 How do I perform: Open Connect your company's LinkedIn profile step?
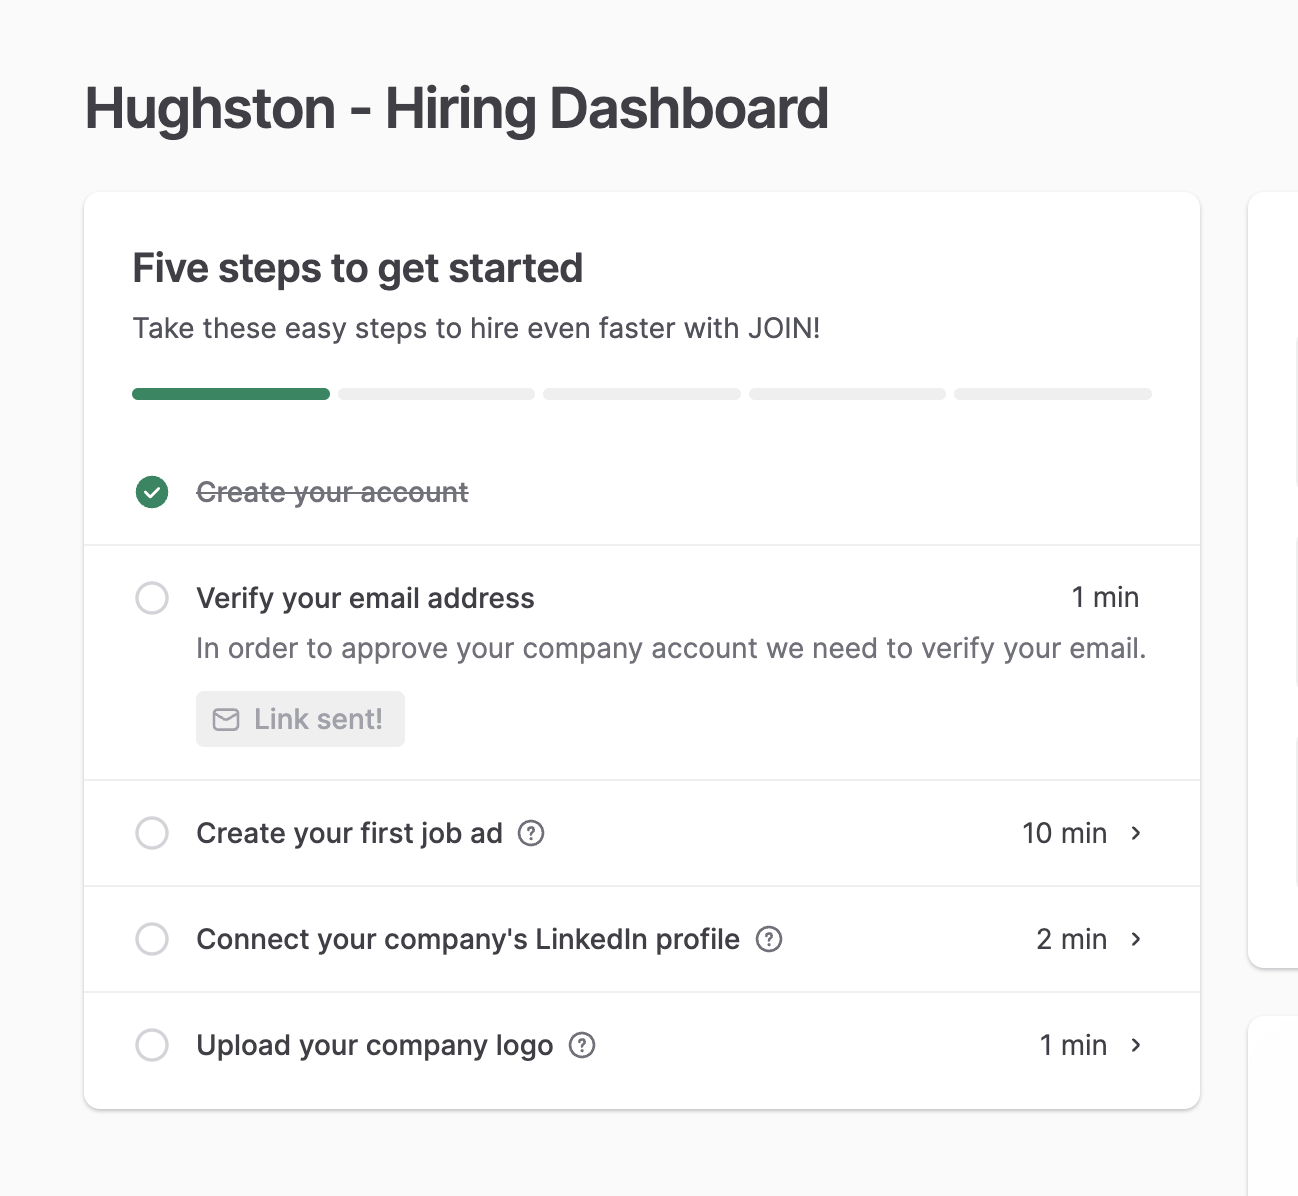pyautogui.click(x=467, y=939)
